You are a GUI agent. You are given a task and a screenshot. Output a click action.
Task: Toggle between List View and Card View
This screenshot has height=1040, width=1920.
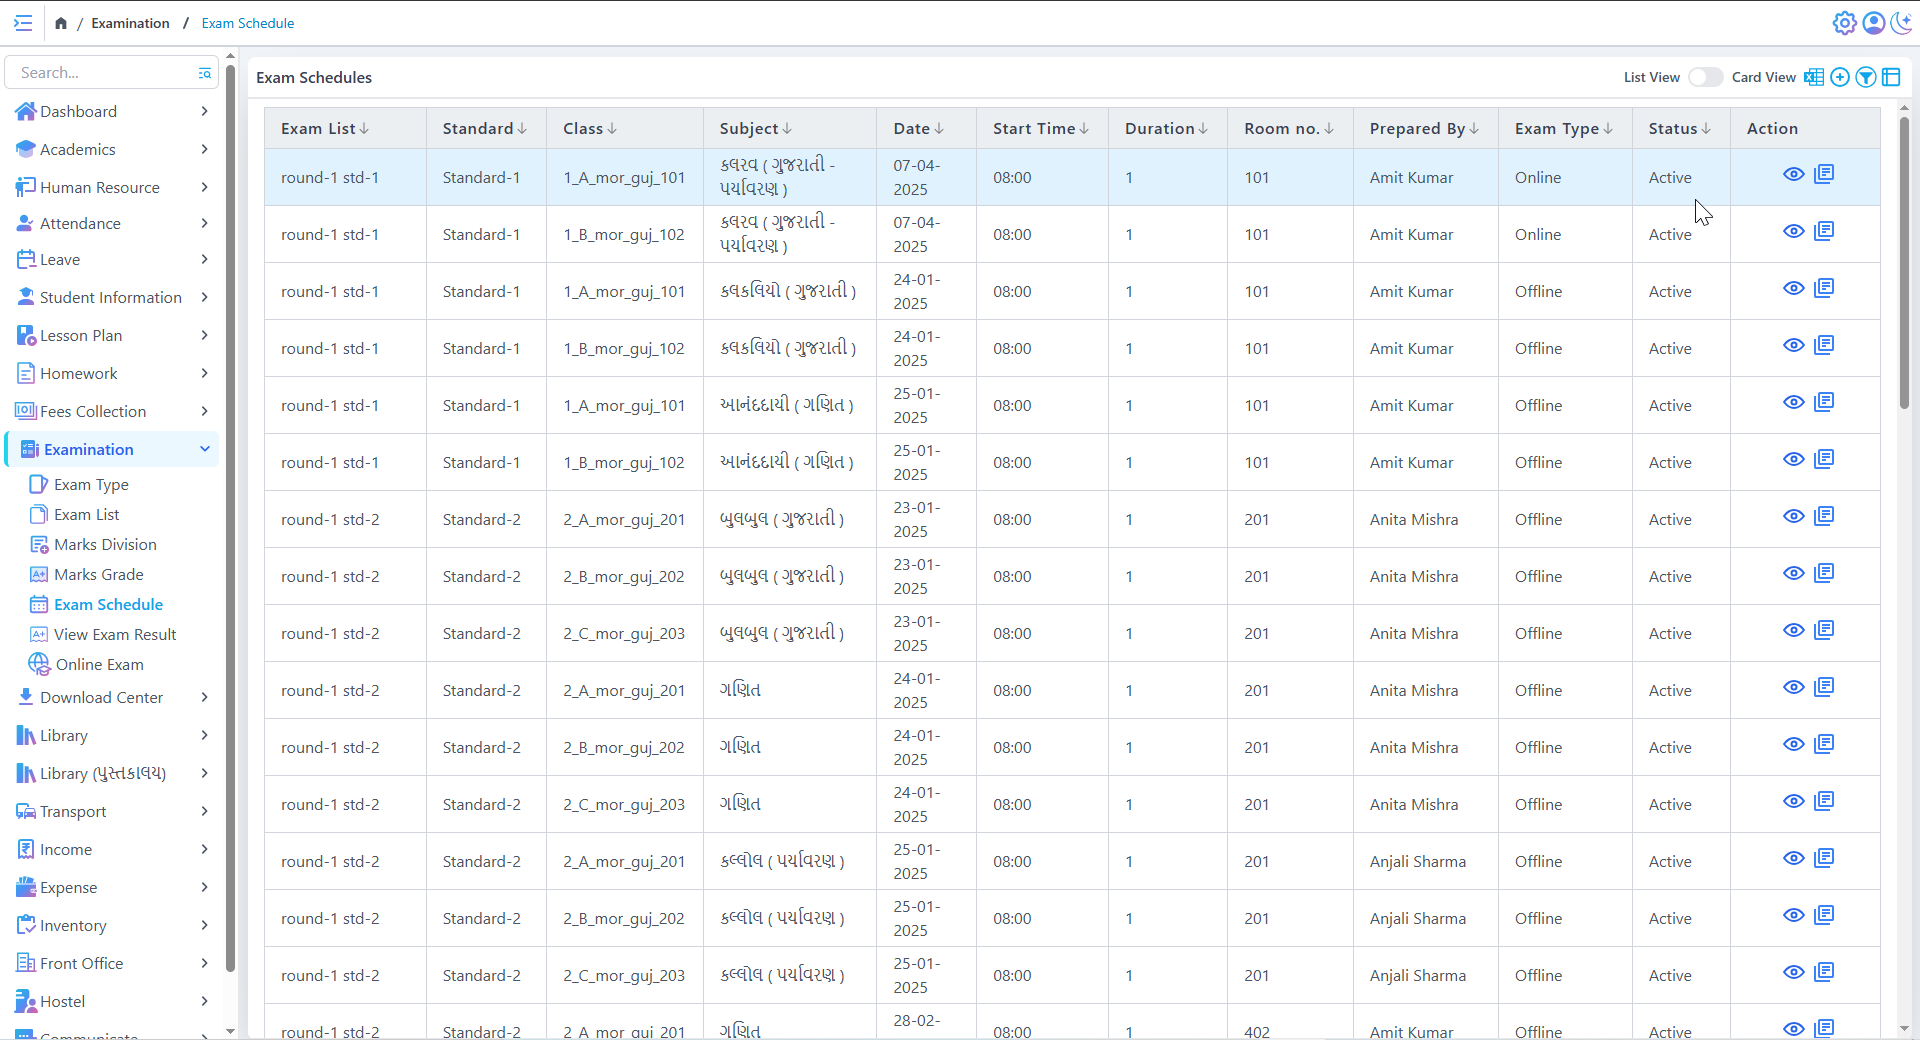pos(1705,77)
